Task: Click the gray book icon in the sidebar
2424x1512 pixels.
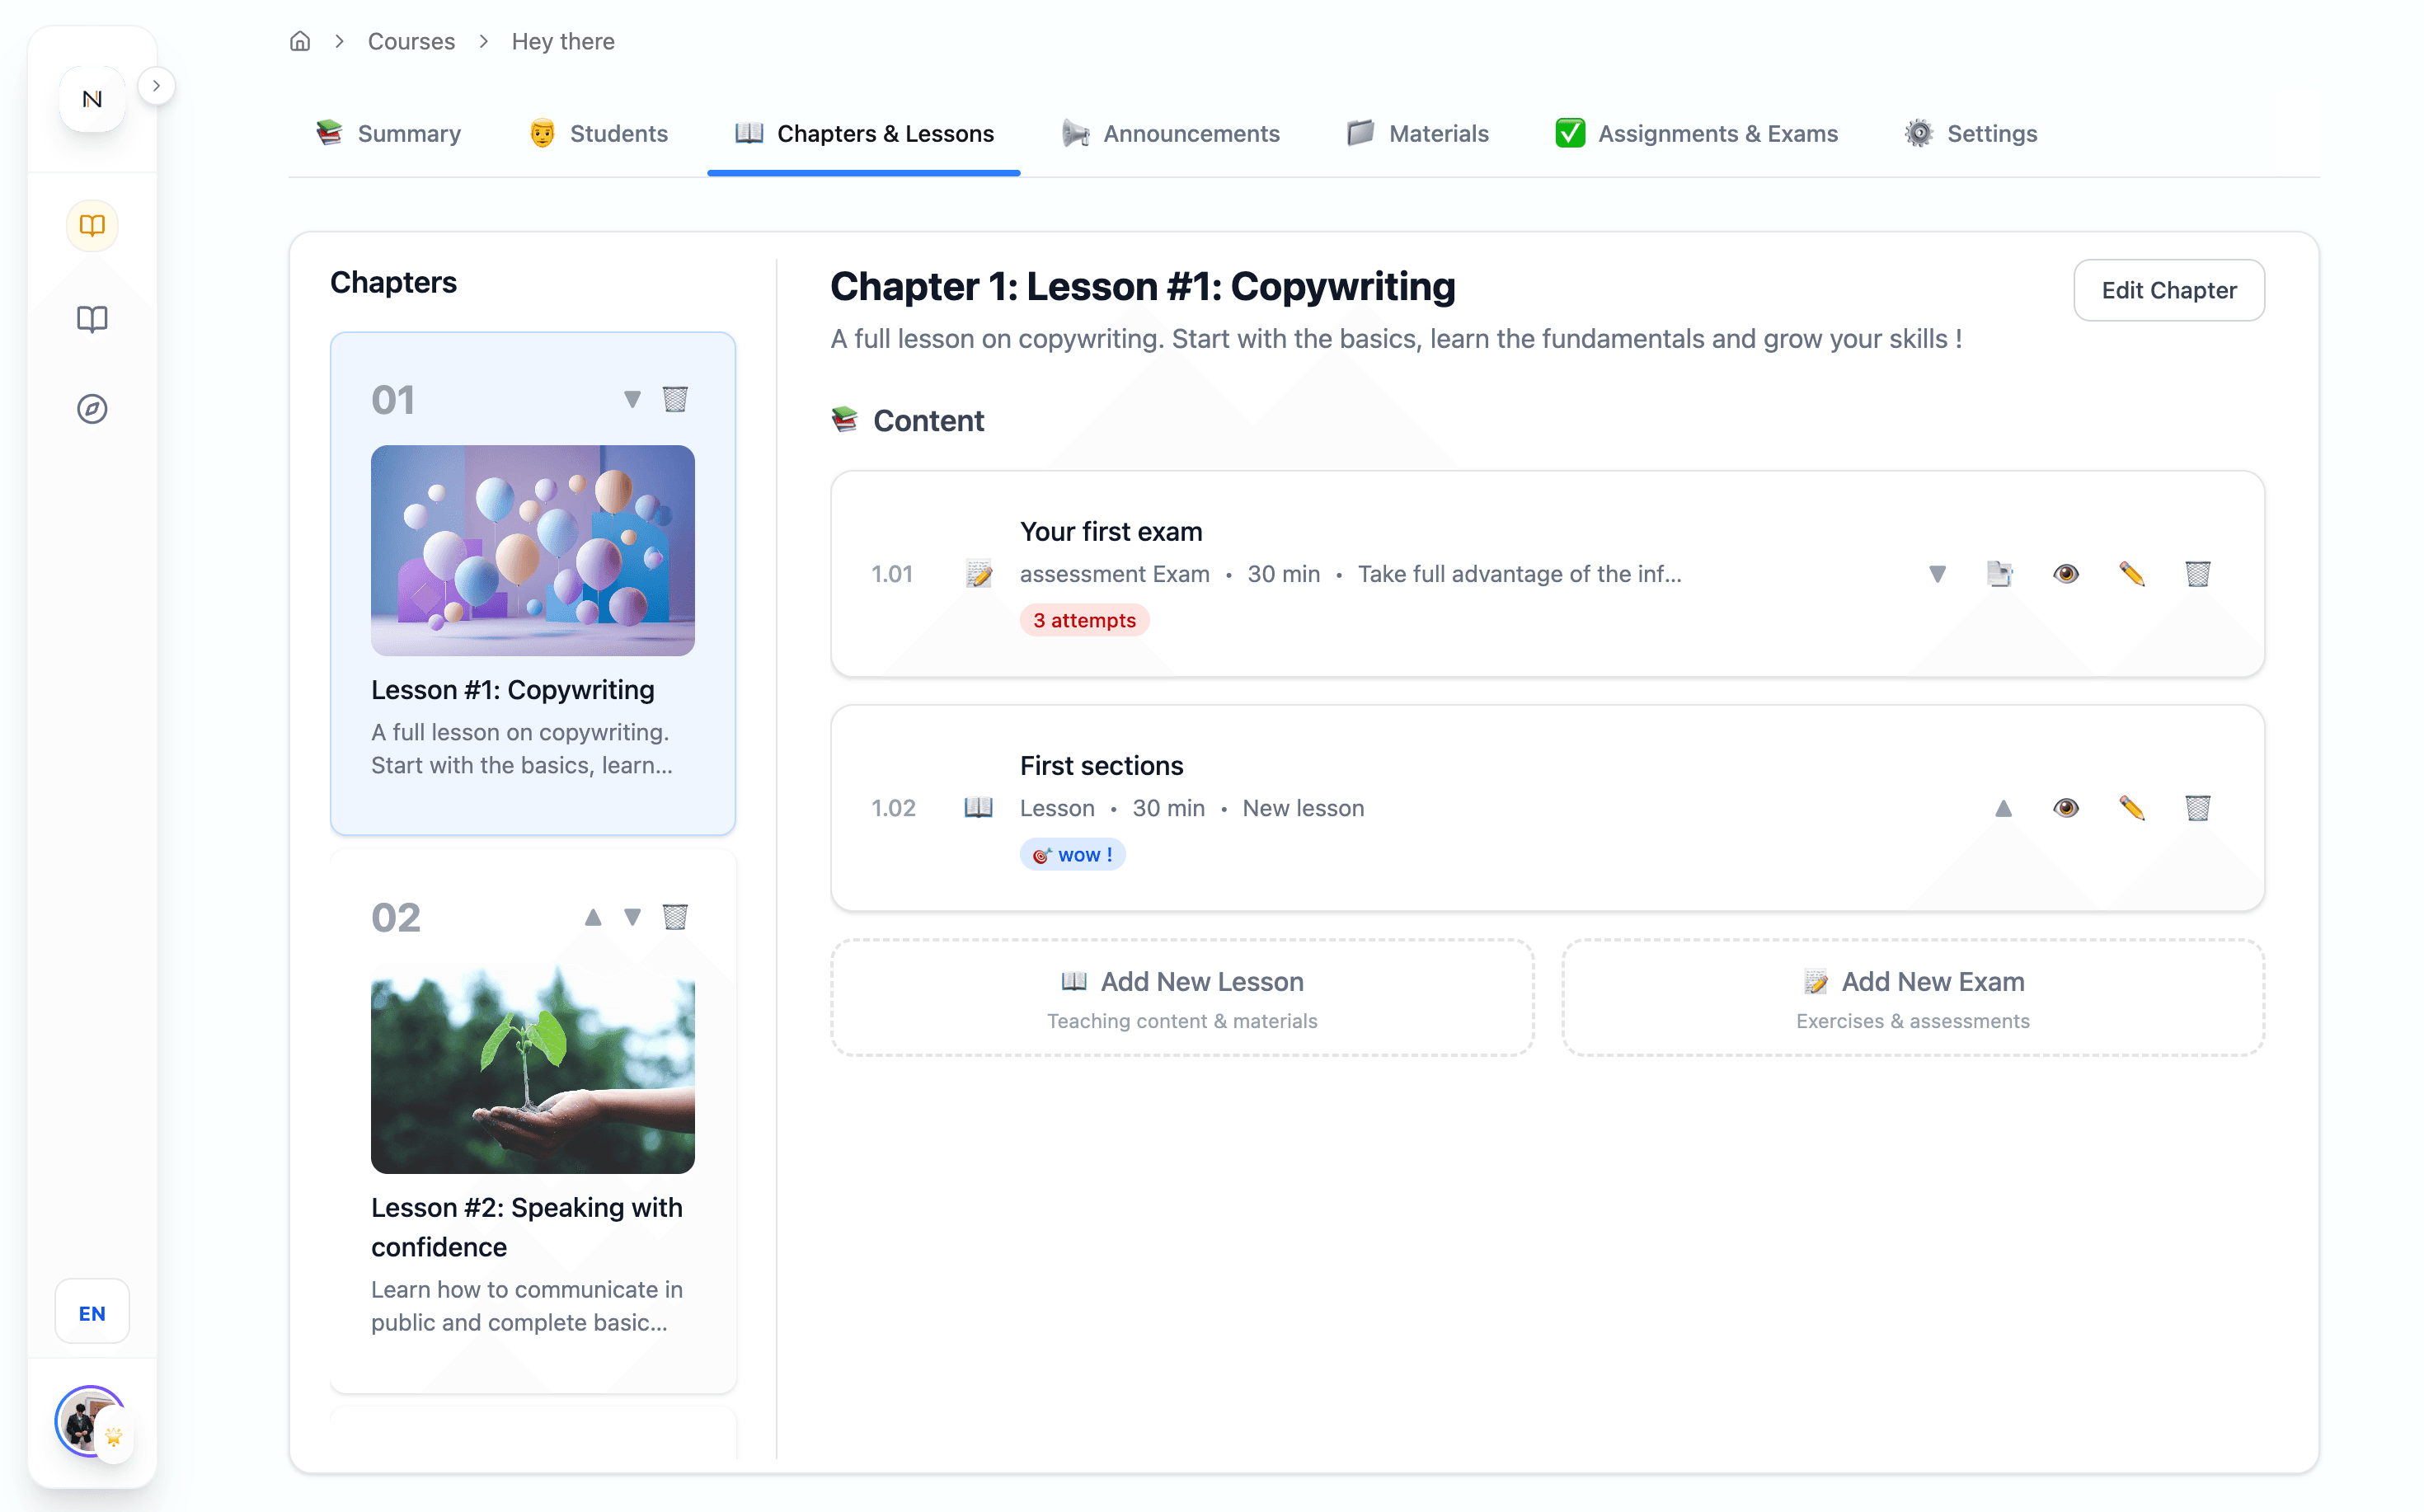Action: coord(92,319)
